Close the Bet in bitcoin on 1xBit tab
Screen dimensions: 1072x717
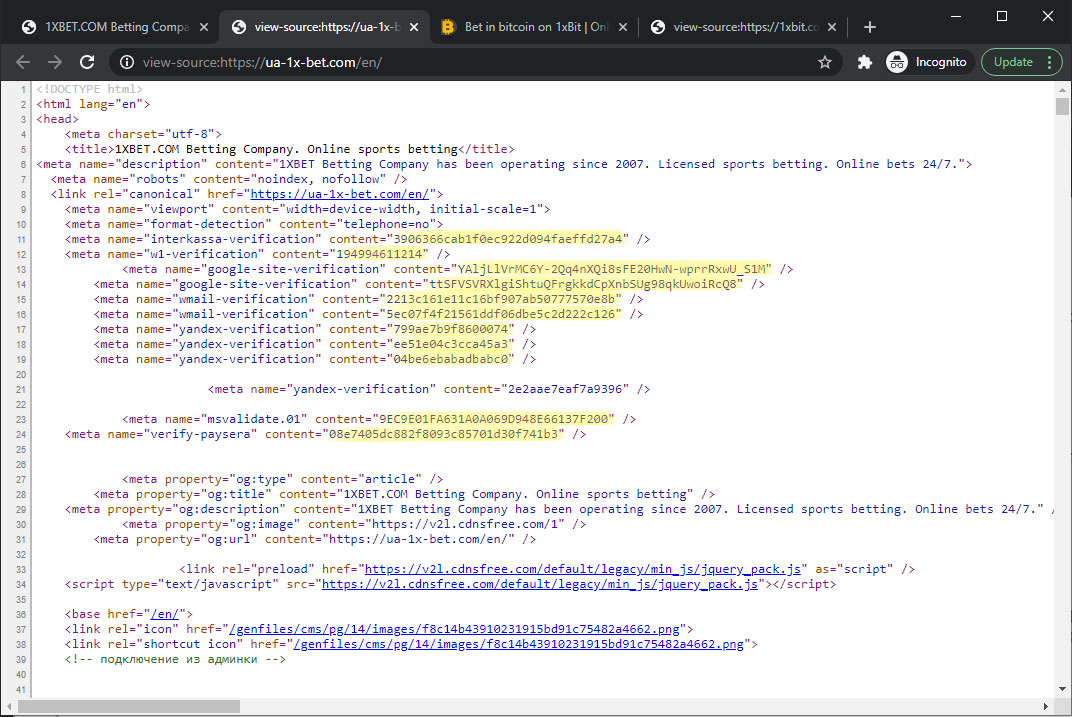(623, 27)
